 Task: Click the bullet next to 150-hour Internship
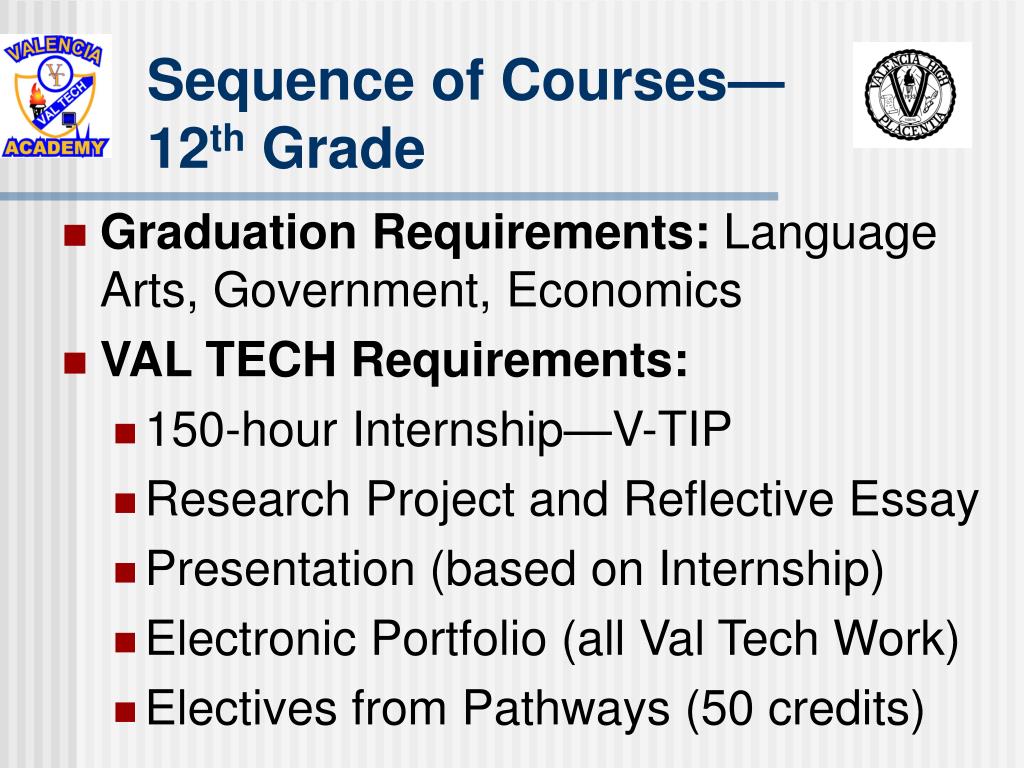pos(125,434)
